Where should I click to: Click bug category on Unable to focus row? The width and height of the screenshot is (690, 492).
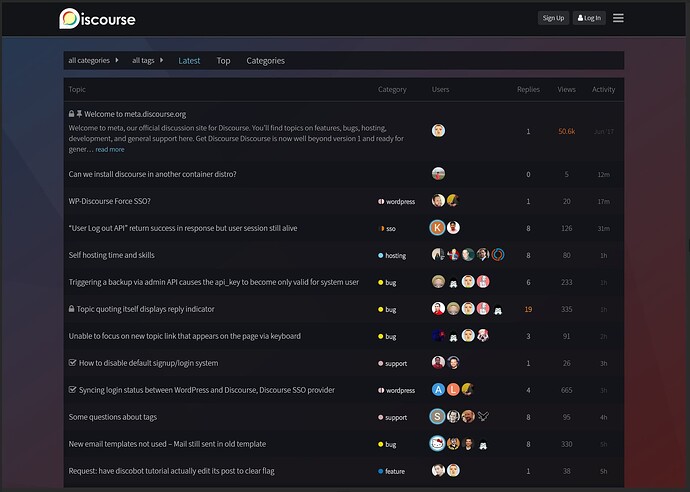point(387,337)
